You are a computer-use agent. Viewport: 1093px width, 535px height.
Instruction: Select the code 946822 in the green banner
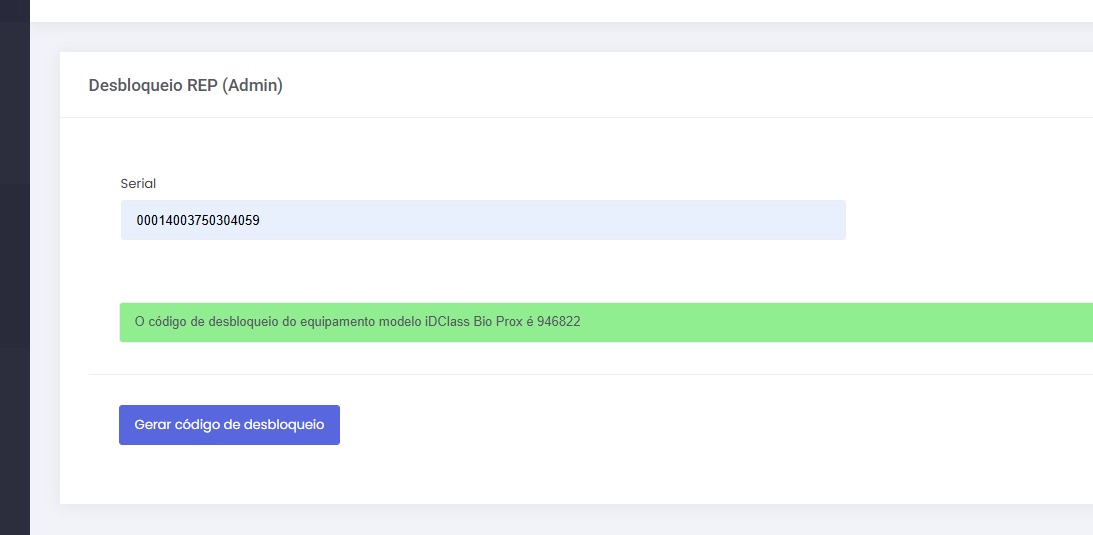(559, 322)
